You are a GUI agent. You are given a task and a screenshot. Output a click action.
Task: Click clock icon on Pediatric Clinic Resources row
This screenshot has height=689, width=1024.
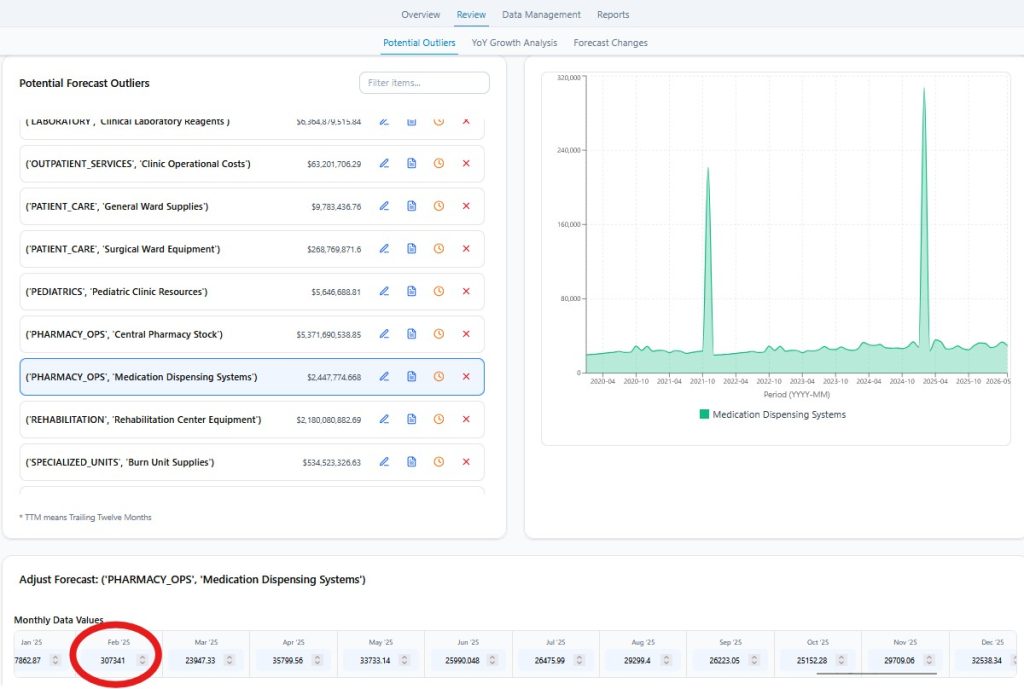coord(439,291)
